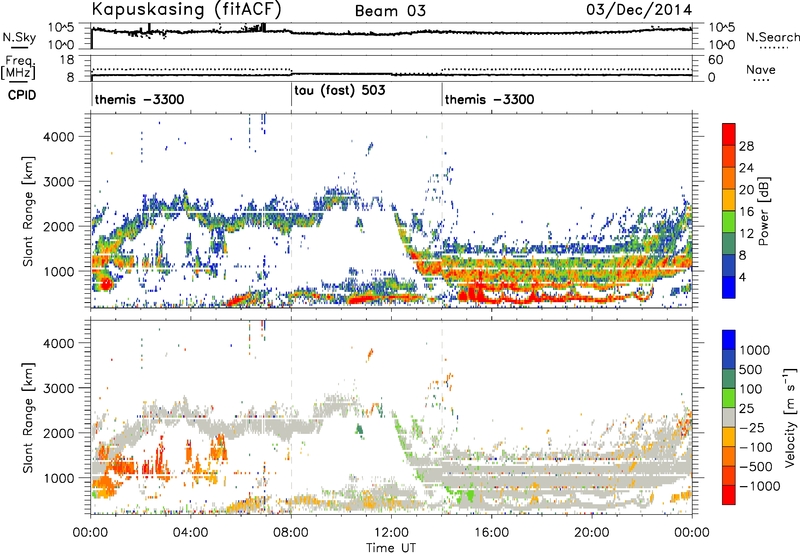Click the red top segment of Power color bar
Viewport: 800px width, 554px height.
(x=729, y=134)
